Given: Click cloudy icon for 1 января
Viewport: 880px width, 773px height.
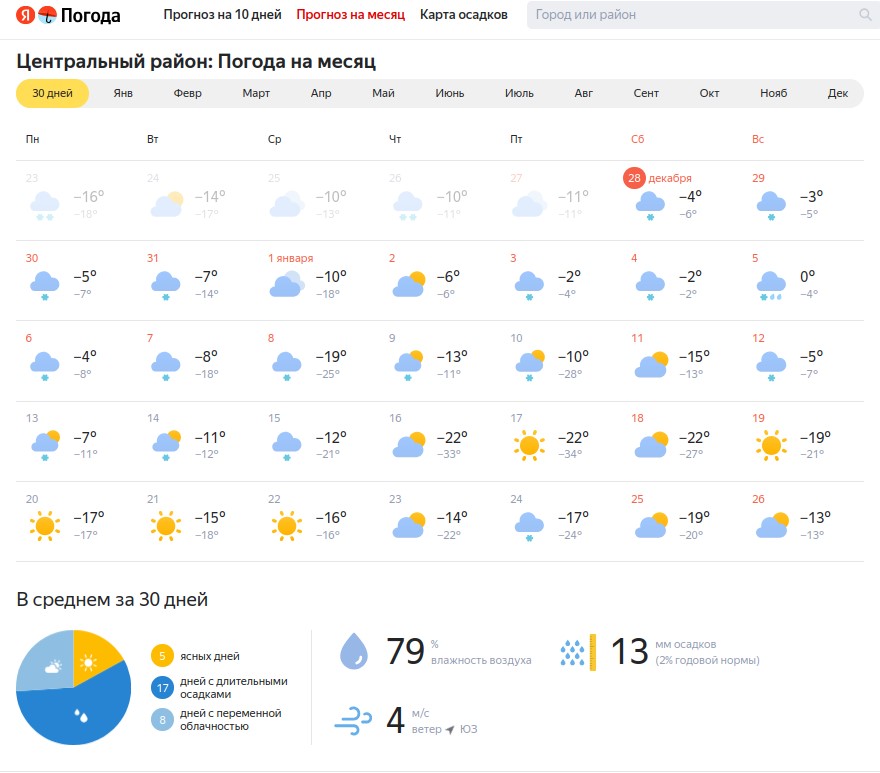Looking at the screenshot, I should pos(287,283).
